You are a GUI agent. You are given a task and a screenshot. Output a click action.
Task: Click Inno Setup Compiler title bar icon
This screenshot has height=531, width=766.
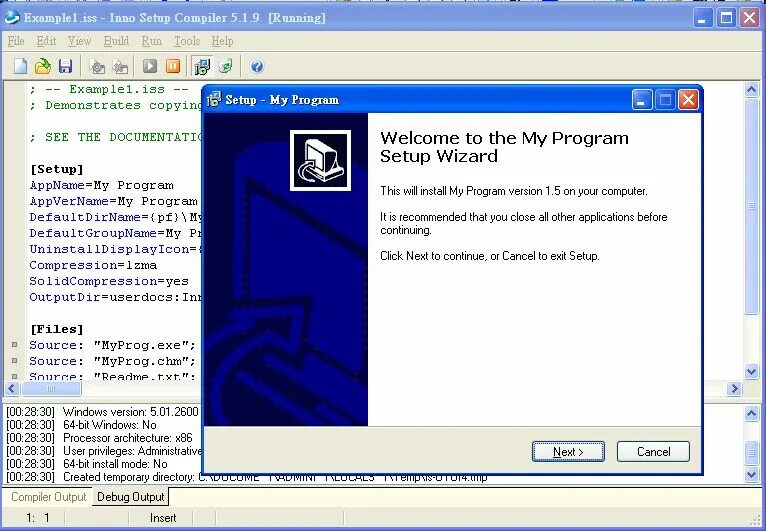tap(12, 18)
